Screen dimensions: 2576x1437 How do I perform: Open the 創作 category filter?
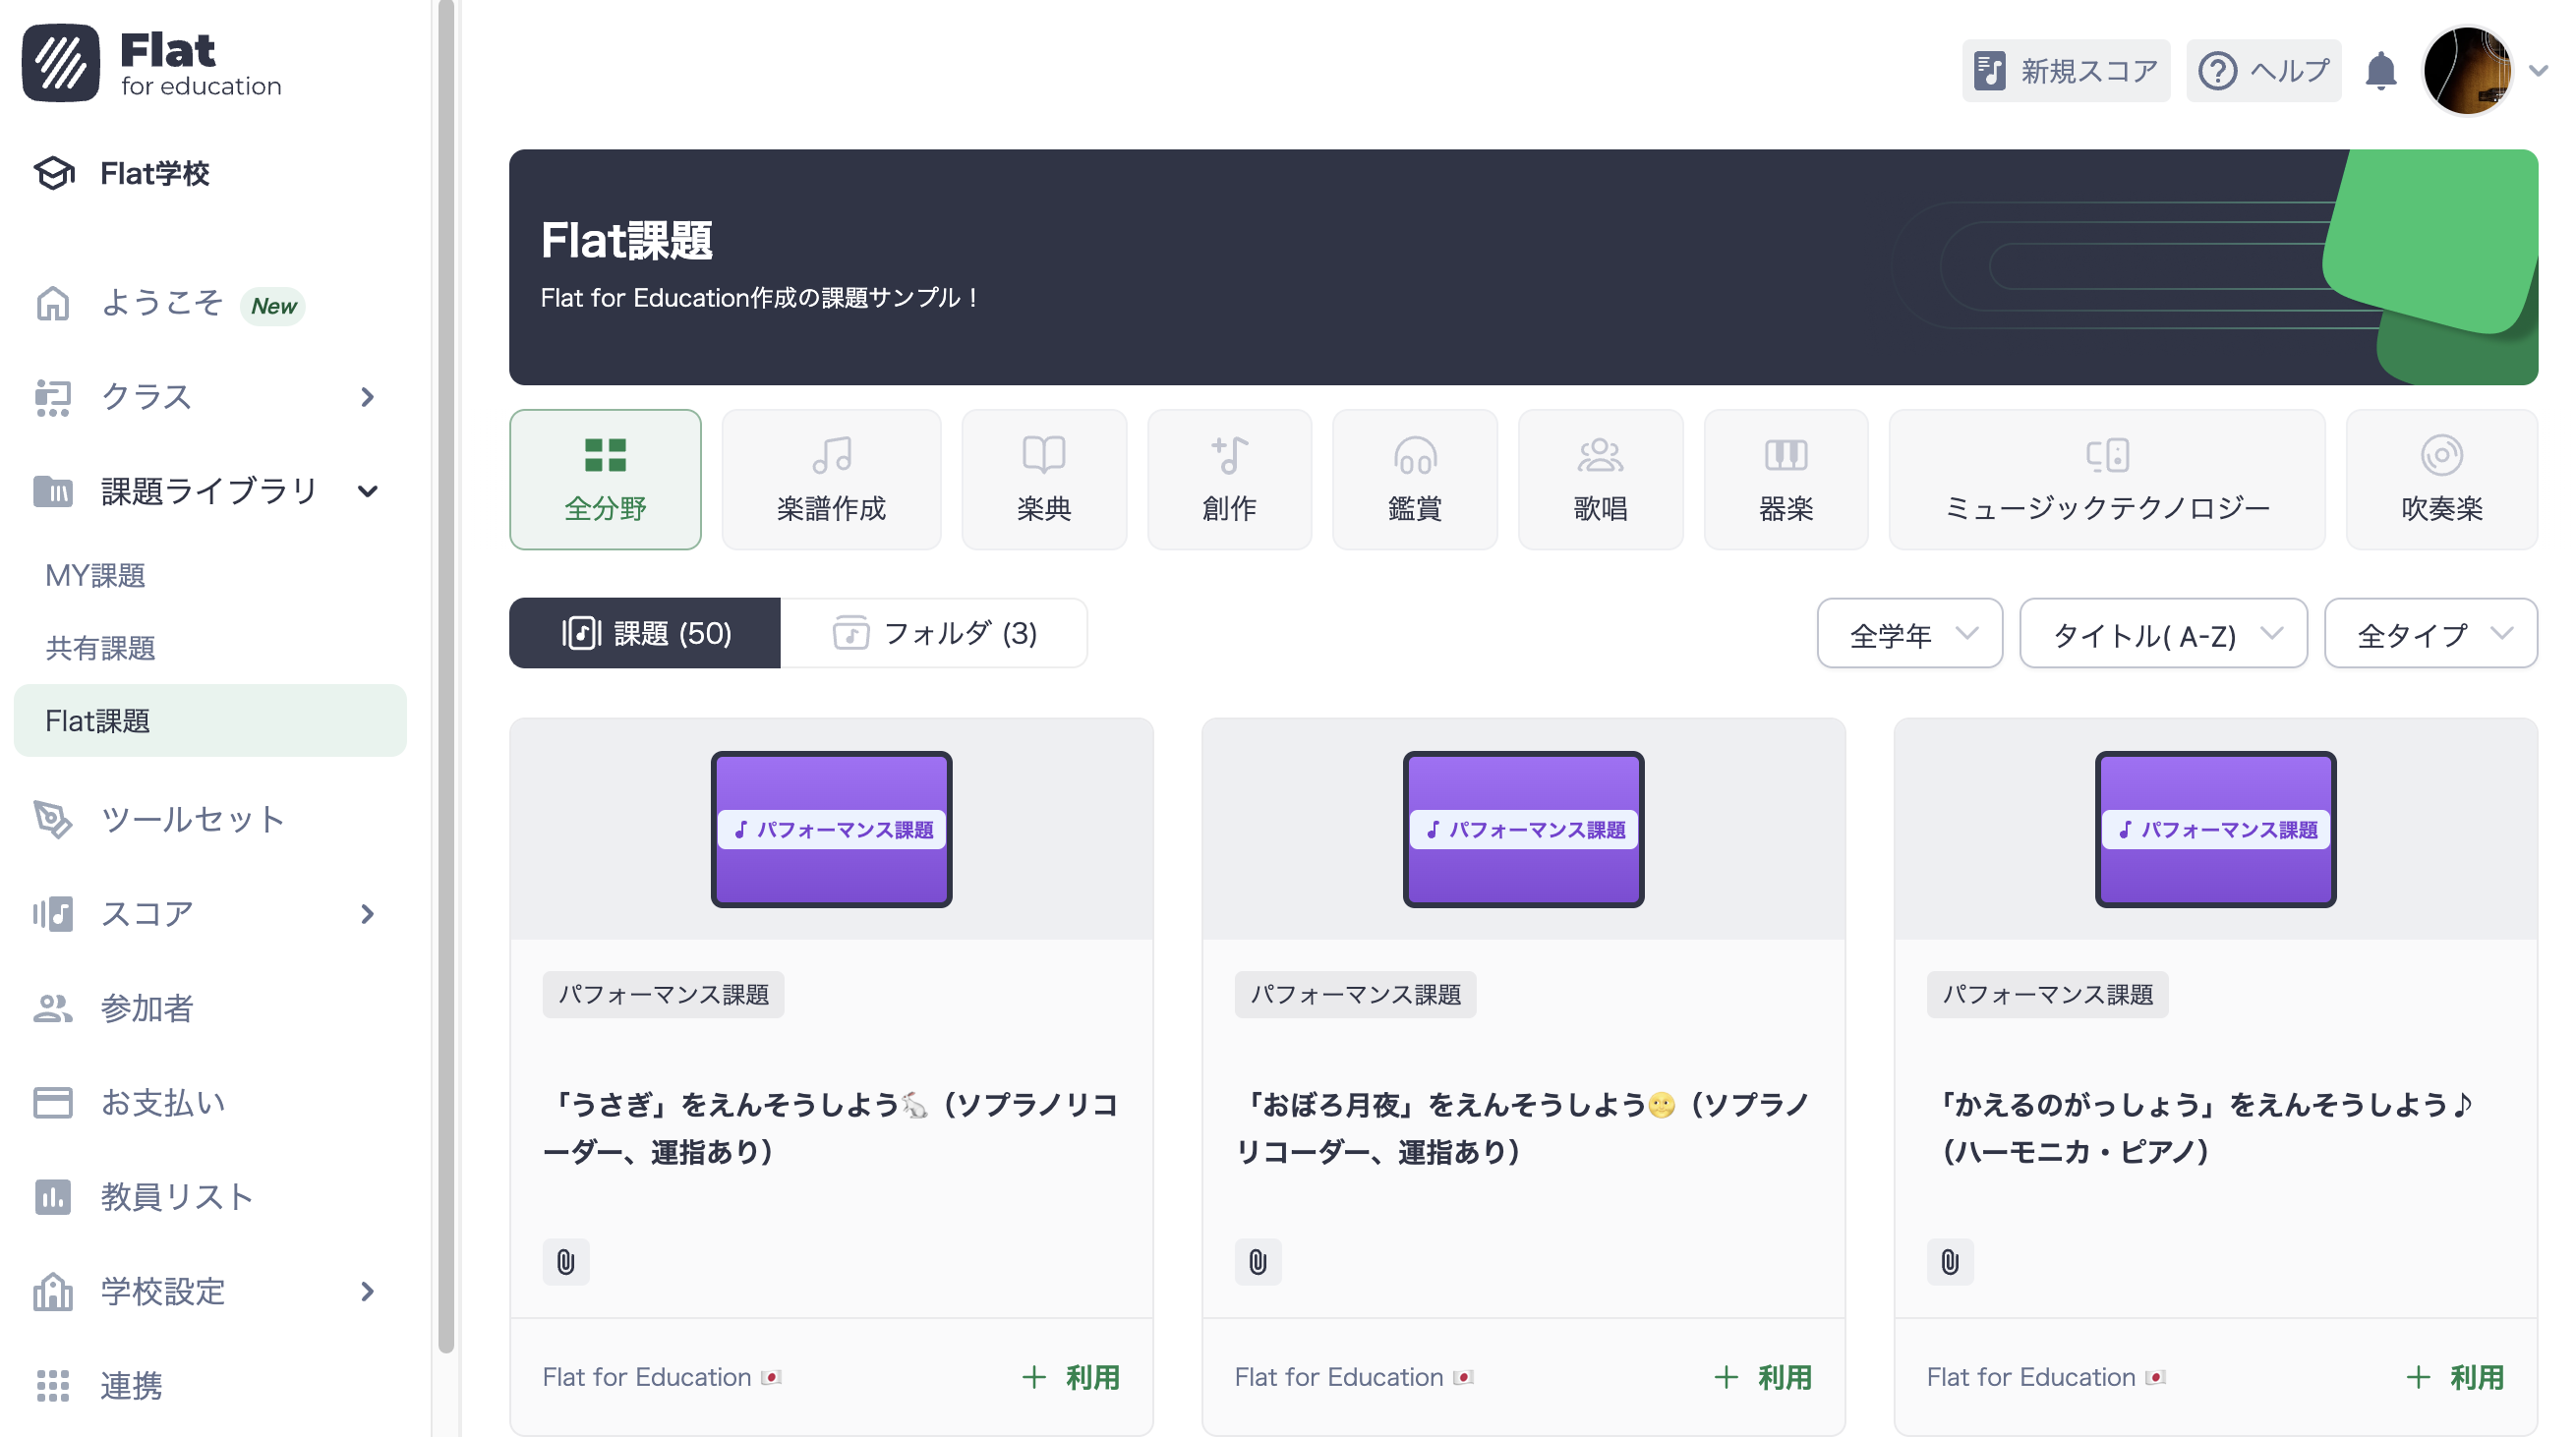click(1229, 458)
